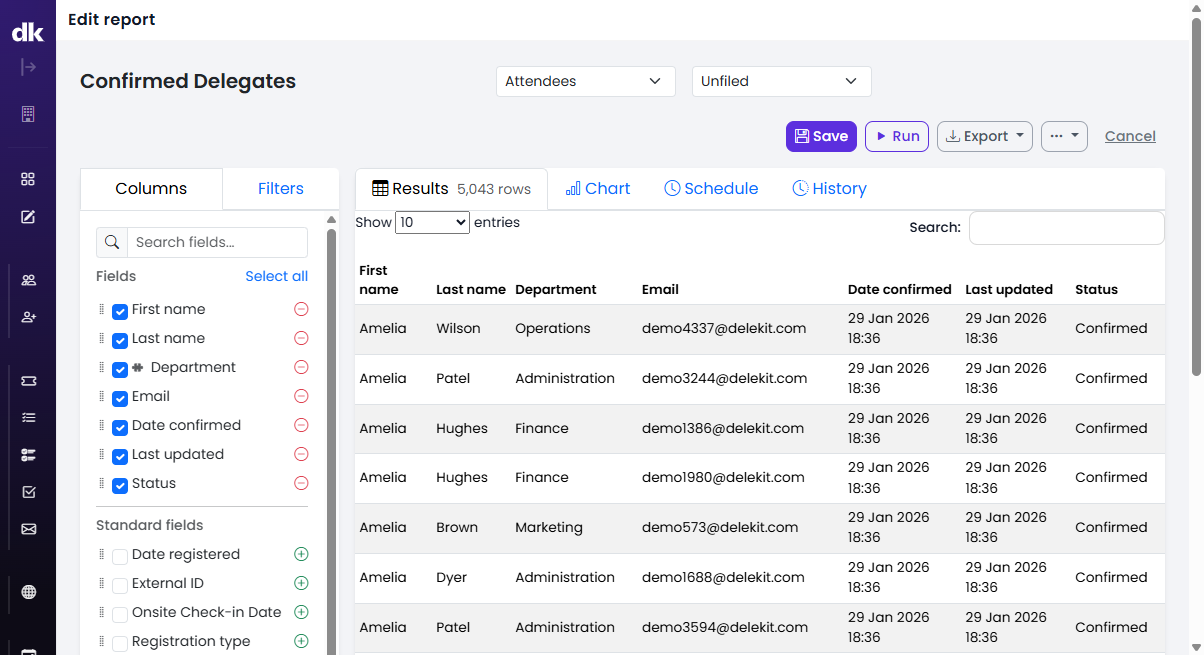The image size is (1204, 655).
Task: Select the Results tab
Action: 451,189
